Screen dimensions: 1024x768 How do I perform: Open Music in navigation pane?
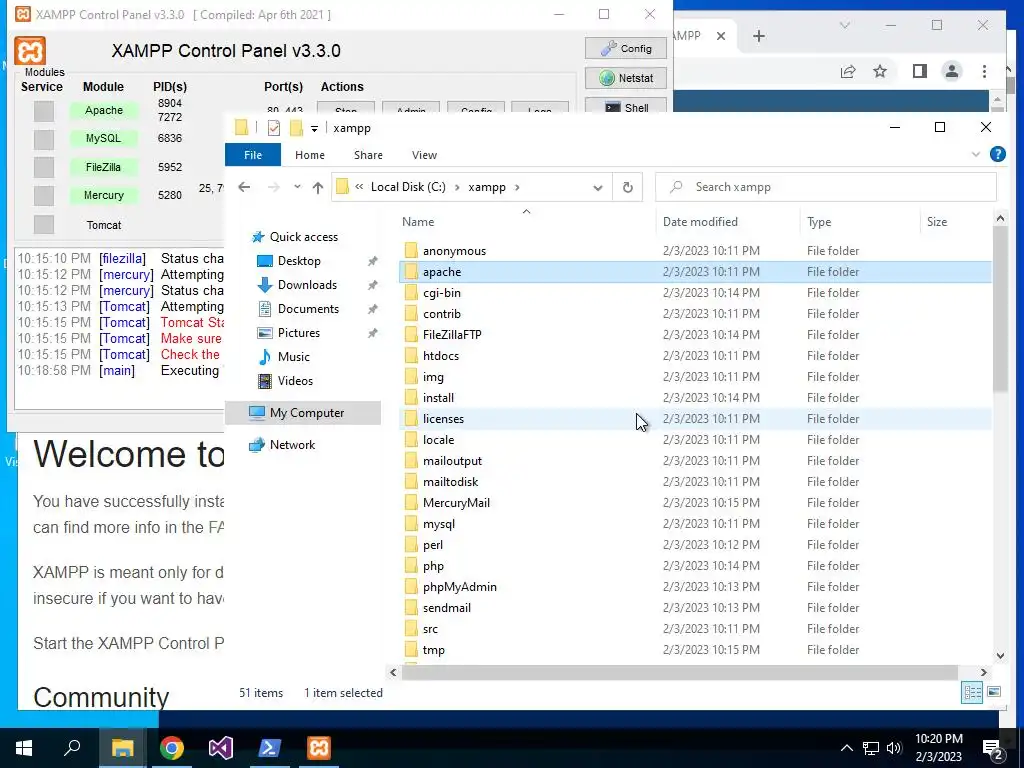pos(293,357)
